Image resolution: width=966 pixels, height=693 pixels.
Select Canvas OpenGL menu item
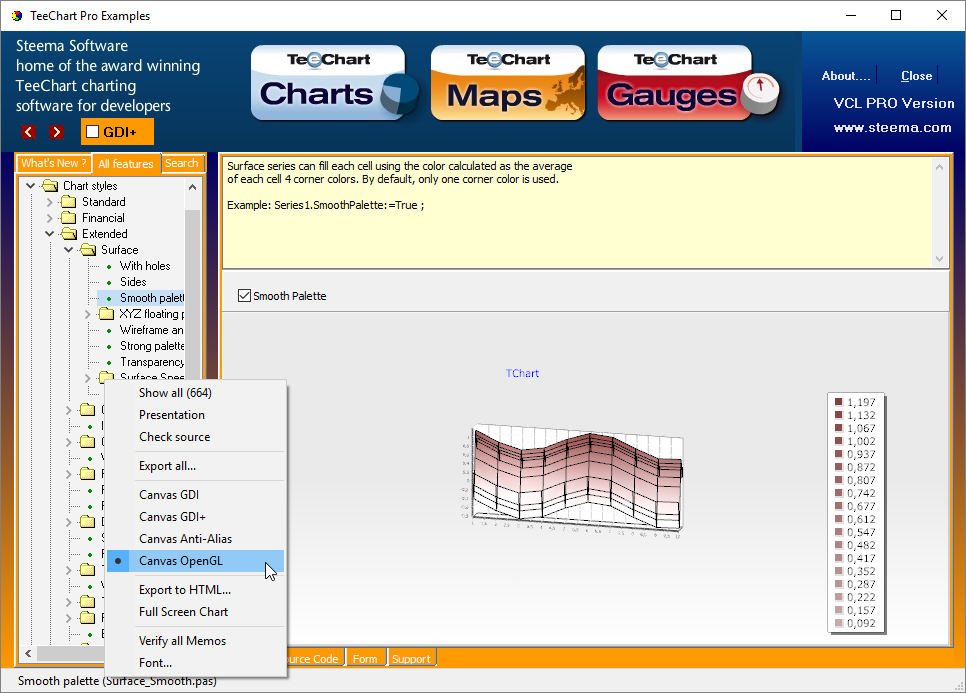tap(195, 561)
